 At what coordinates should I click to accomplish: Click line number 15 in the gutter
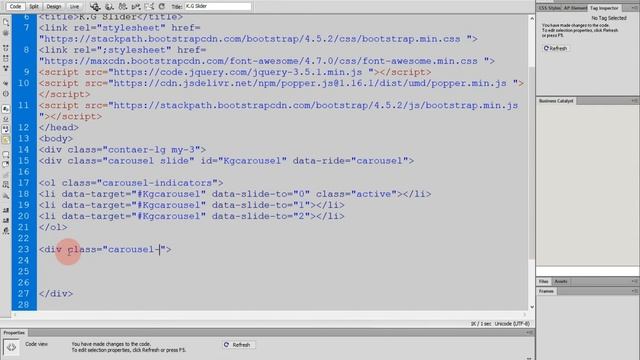coord(24,160)
